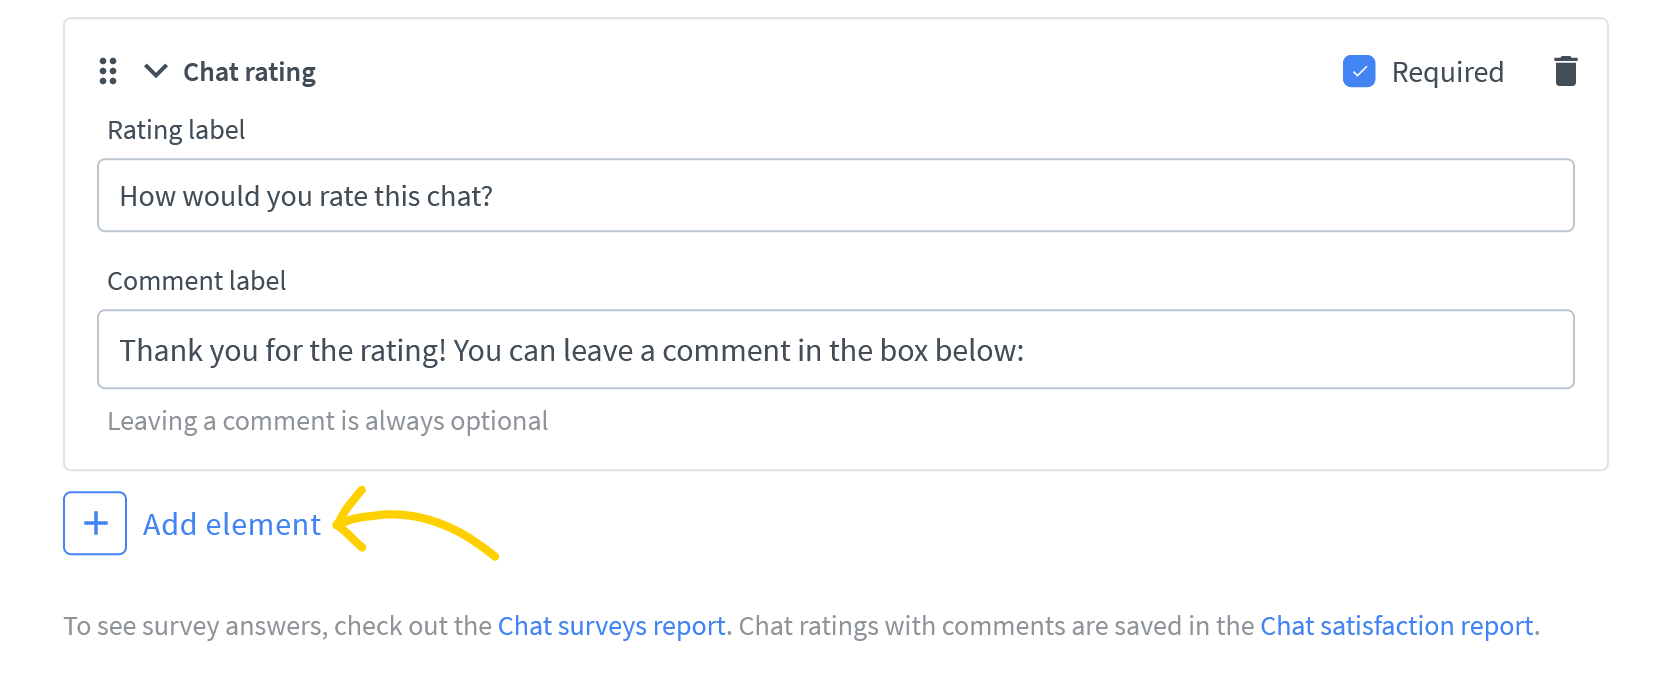Open the Chat satisfaction report link

[1396, 625]
